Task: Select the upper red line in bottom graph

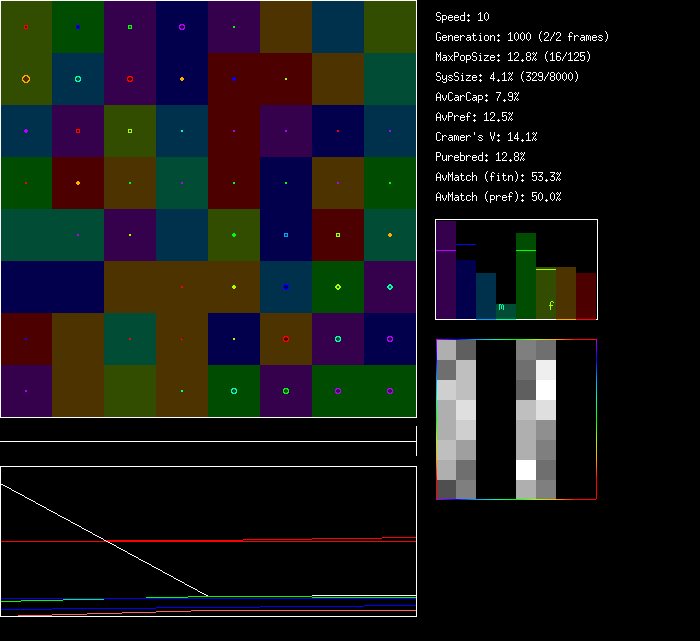Action: 175,541
